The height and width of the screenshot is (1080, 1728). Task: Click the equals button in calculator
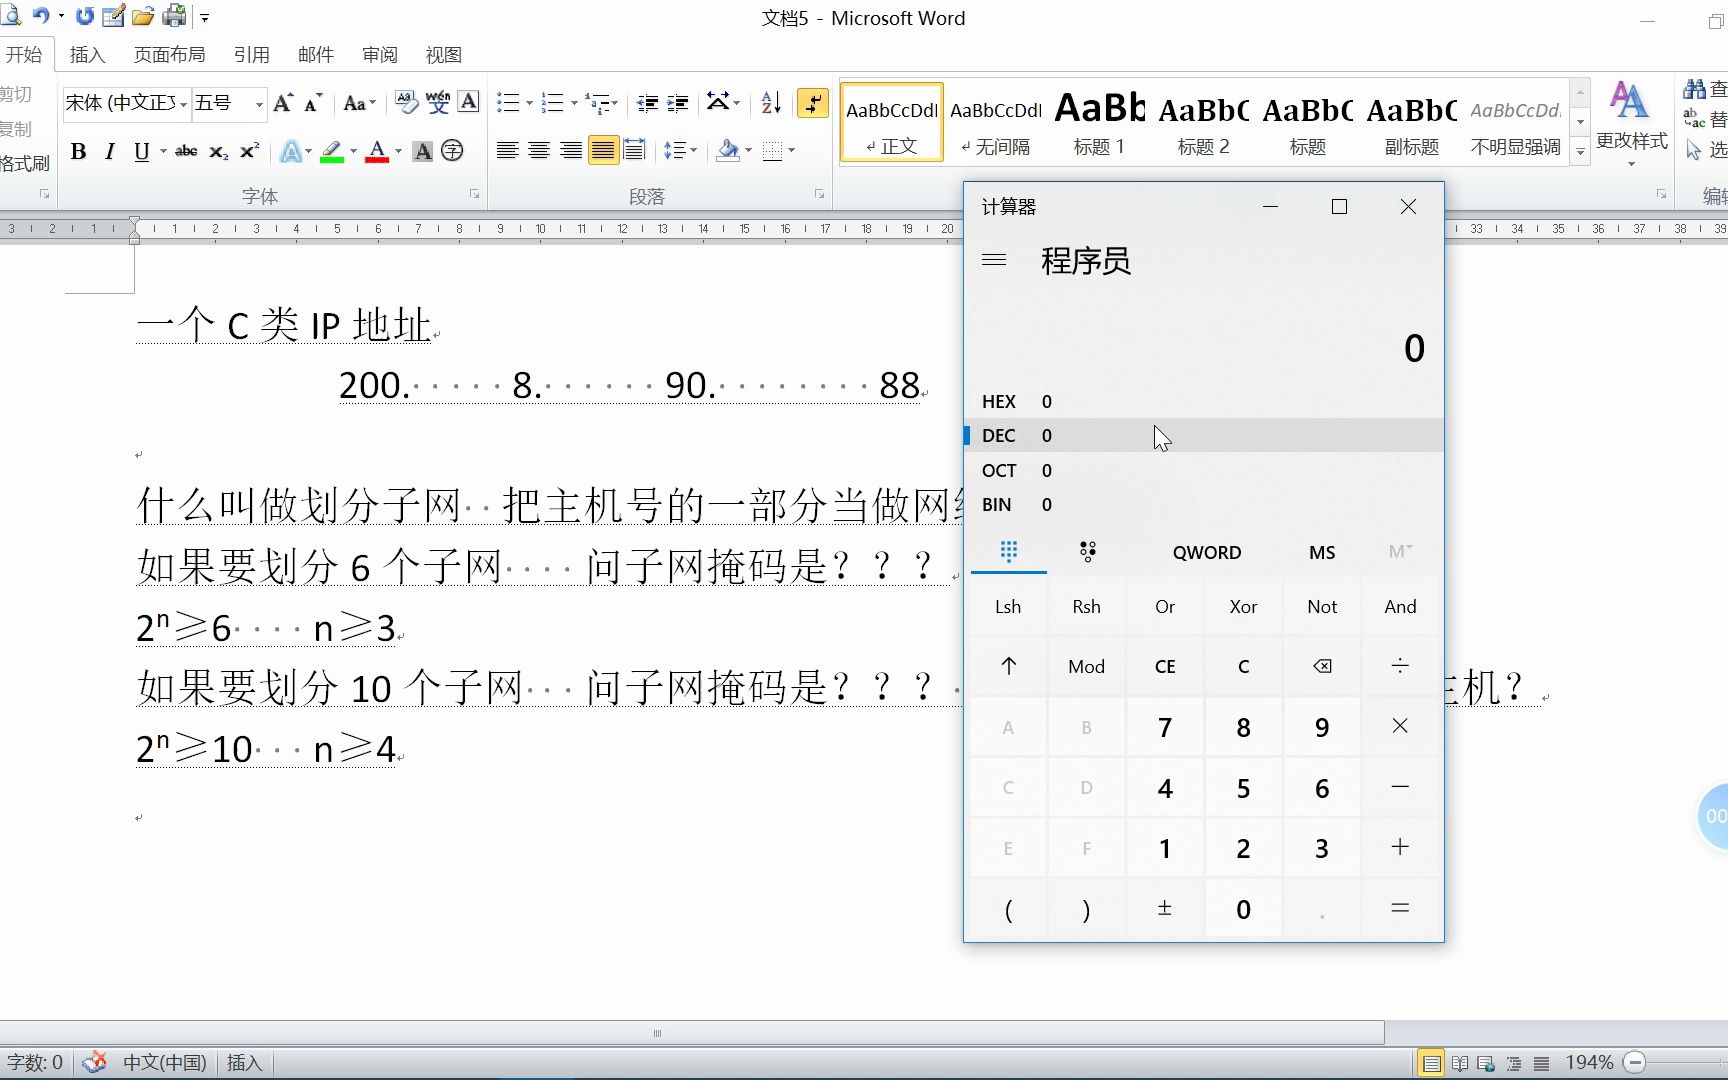[1400, 908]
